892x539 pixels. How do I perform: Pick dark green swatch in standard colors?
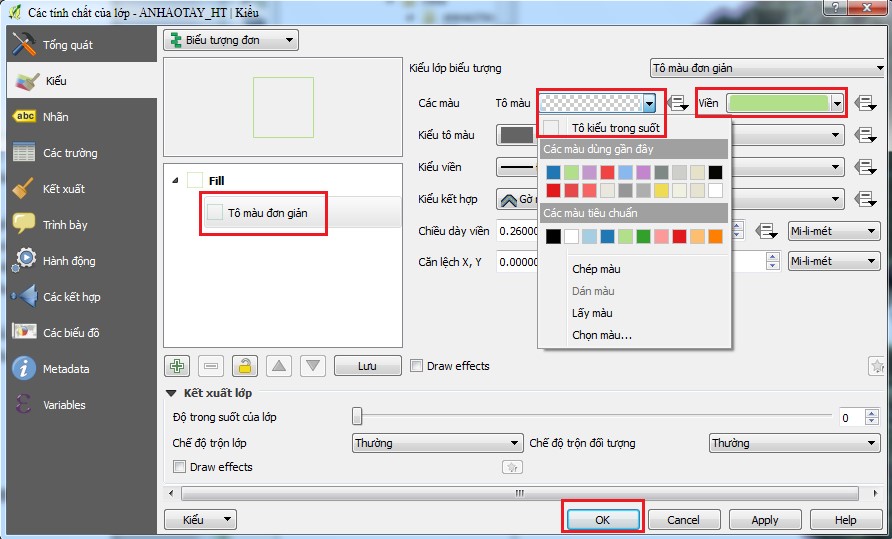coord(643,236)
